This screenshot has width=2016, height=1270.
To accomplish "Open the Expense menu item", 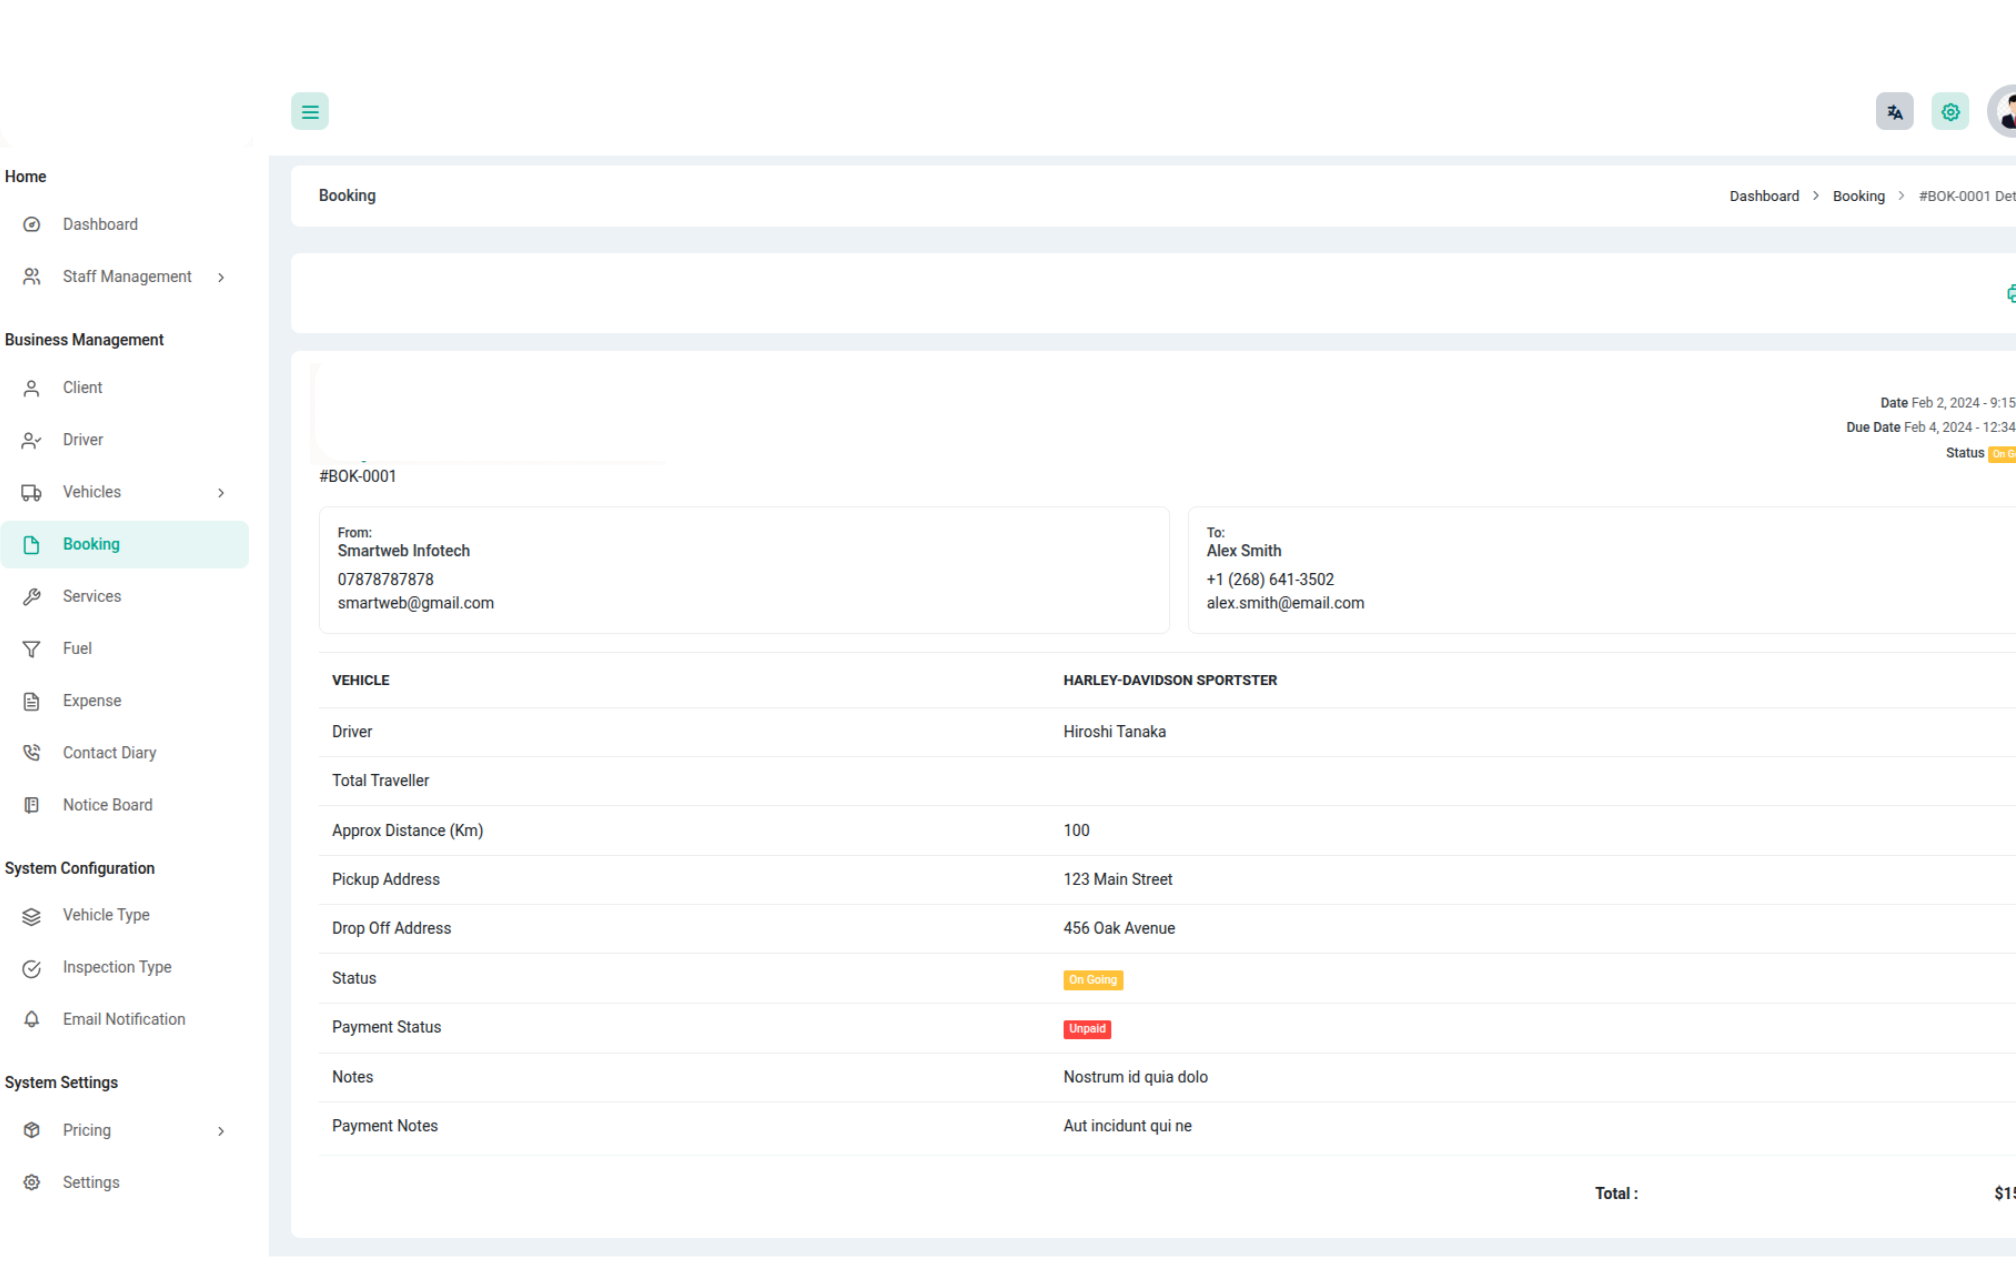I will [x=91, y=701].
